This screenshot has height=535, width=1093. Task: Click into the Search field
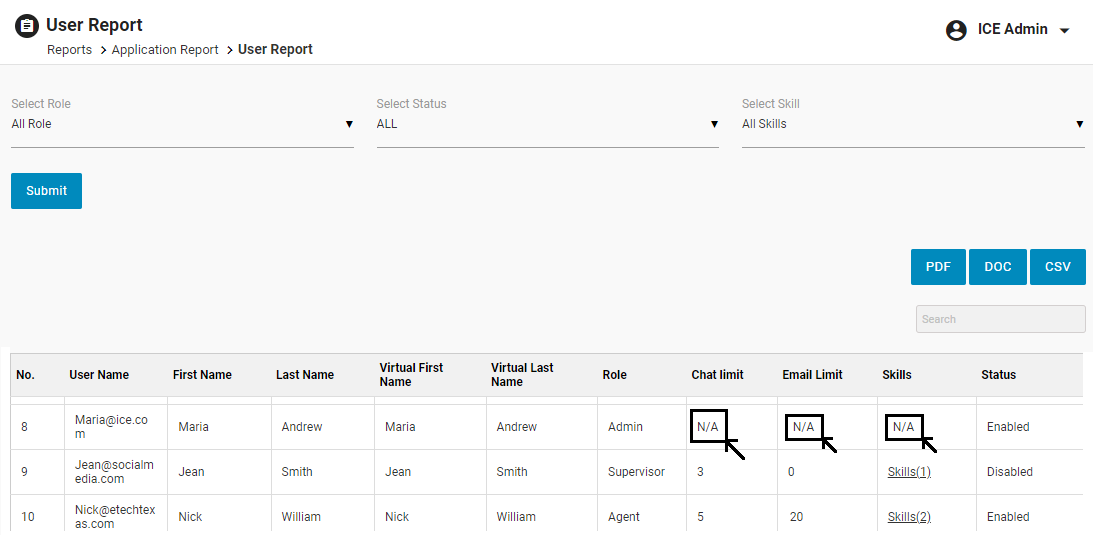pyautogui.click(x=1000, y=319)
